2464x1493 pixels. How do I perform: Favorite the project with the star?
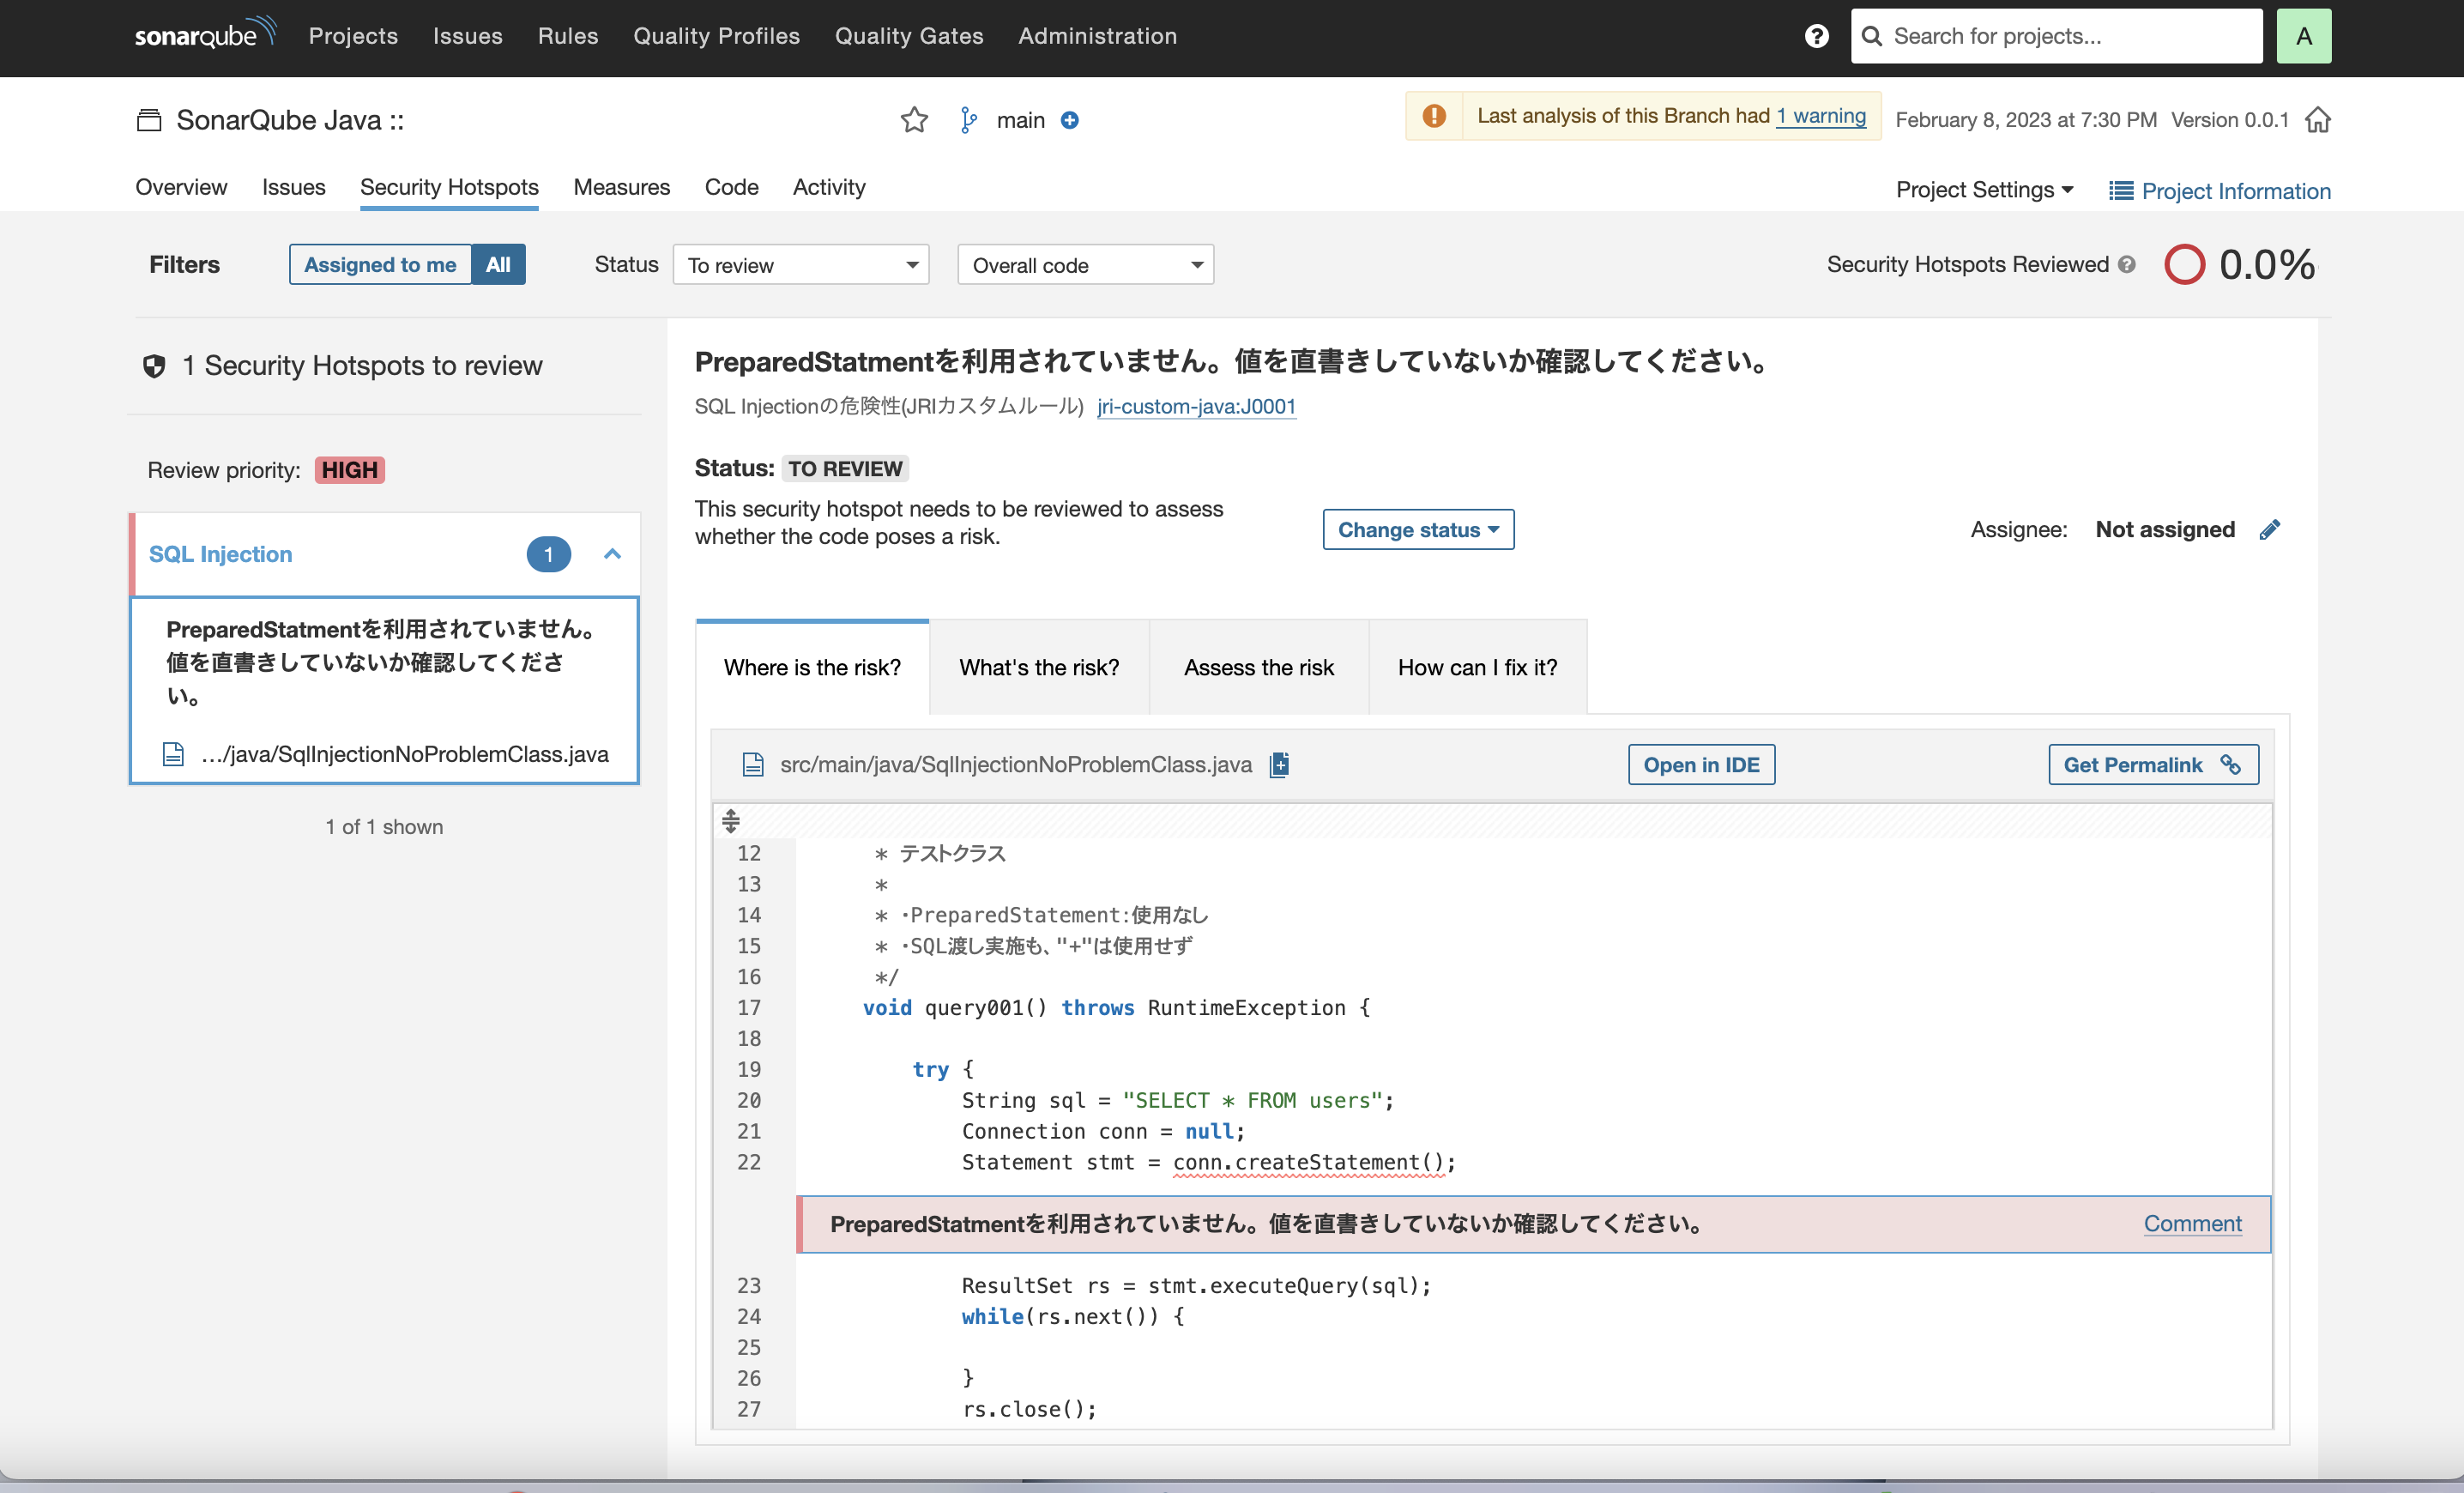(x=914, y=119)
